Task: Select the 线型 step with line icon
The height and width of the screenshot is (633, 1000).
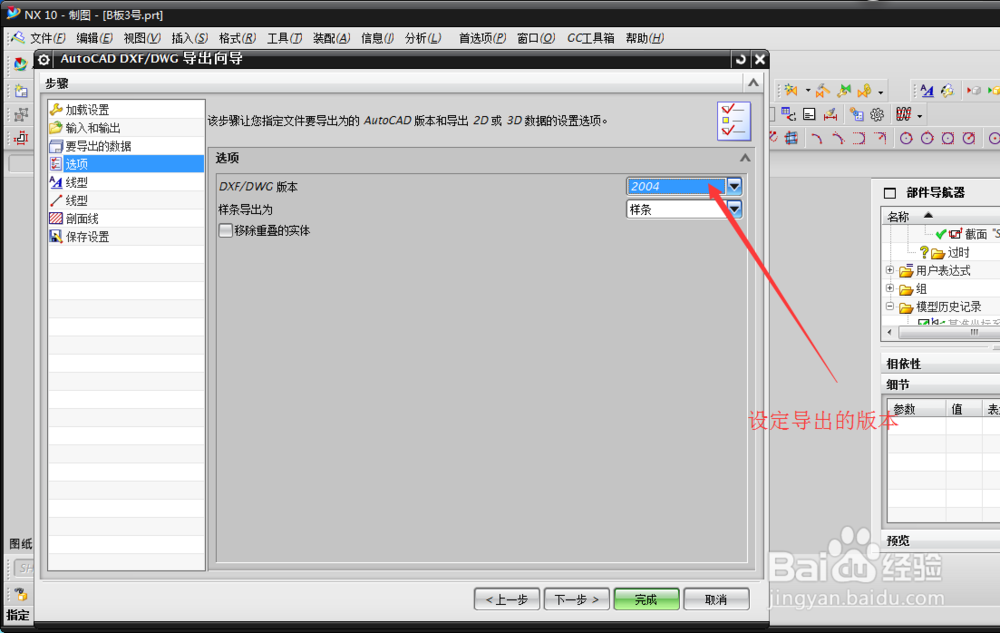Action: pos(126,200)
